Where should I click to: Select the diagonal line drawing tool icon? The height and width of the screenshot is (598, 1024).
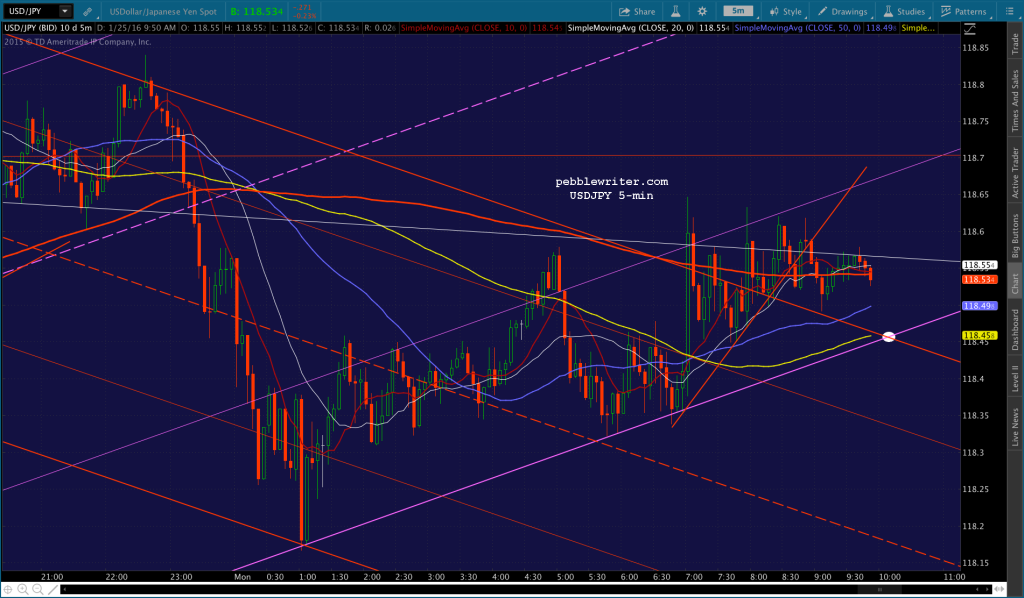(53, 590)
